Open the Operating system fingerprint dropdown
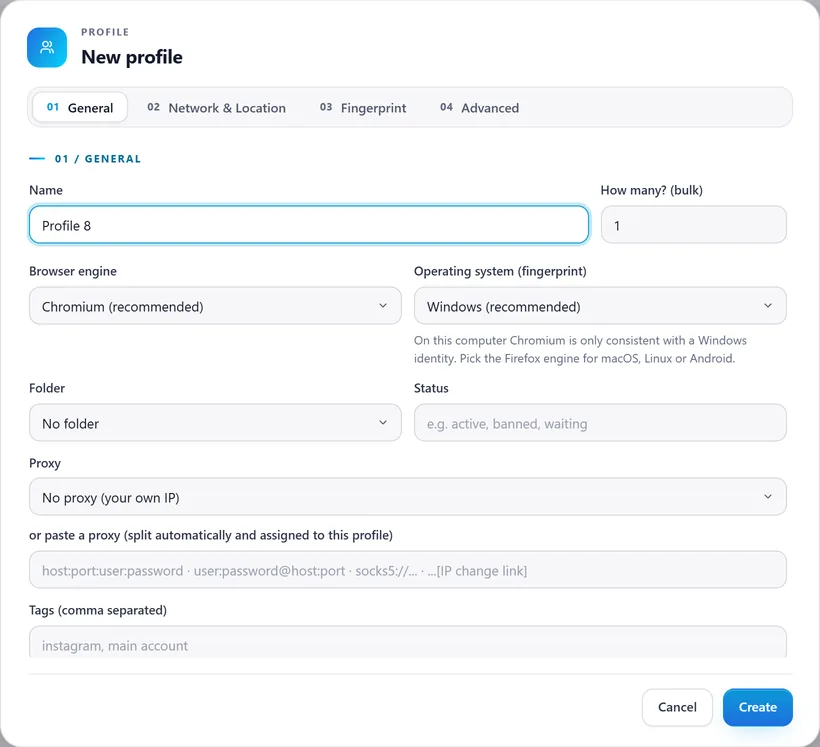The width and height of the screenshot is (820, 747). tap(600, 306)
